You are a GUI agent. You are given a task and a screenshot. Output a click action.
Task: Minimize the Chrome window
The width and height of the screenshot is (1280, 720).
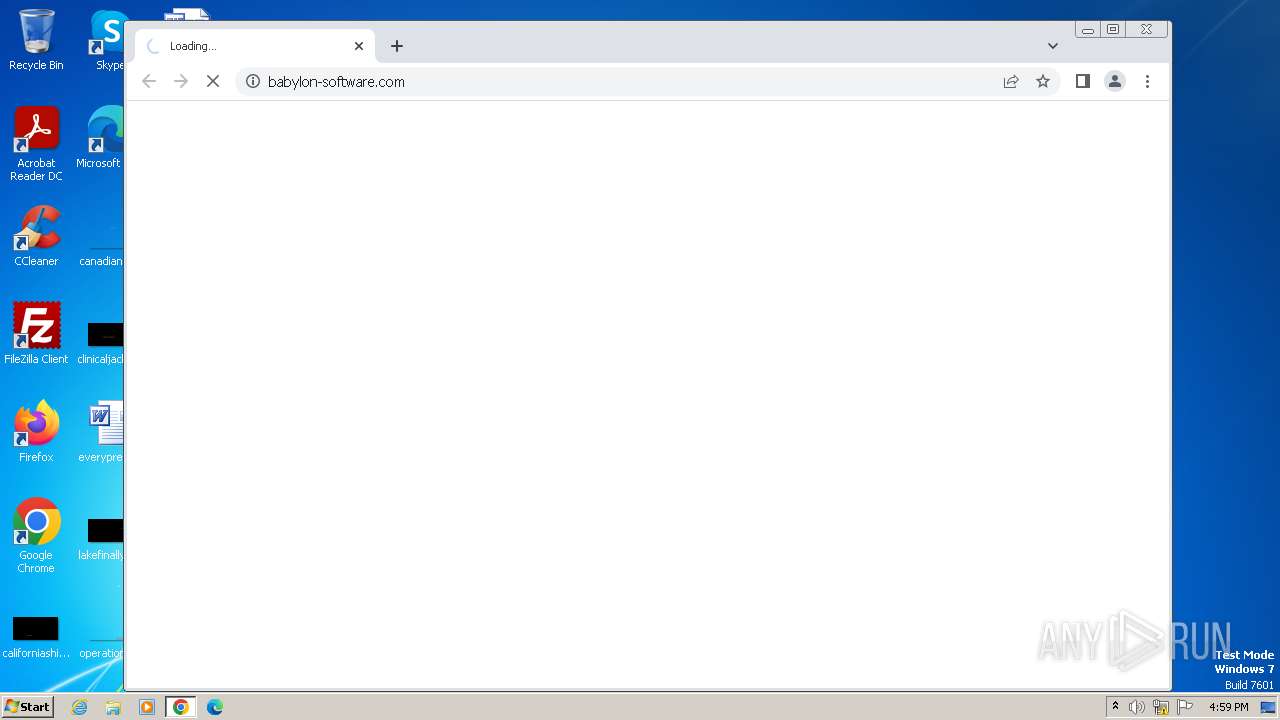(1088, 30)
